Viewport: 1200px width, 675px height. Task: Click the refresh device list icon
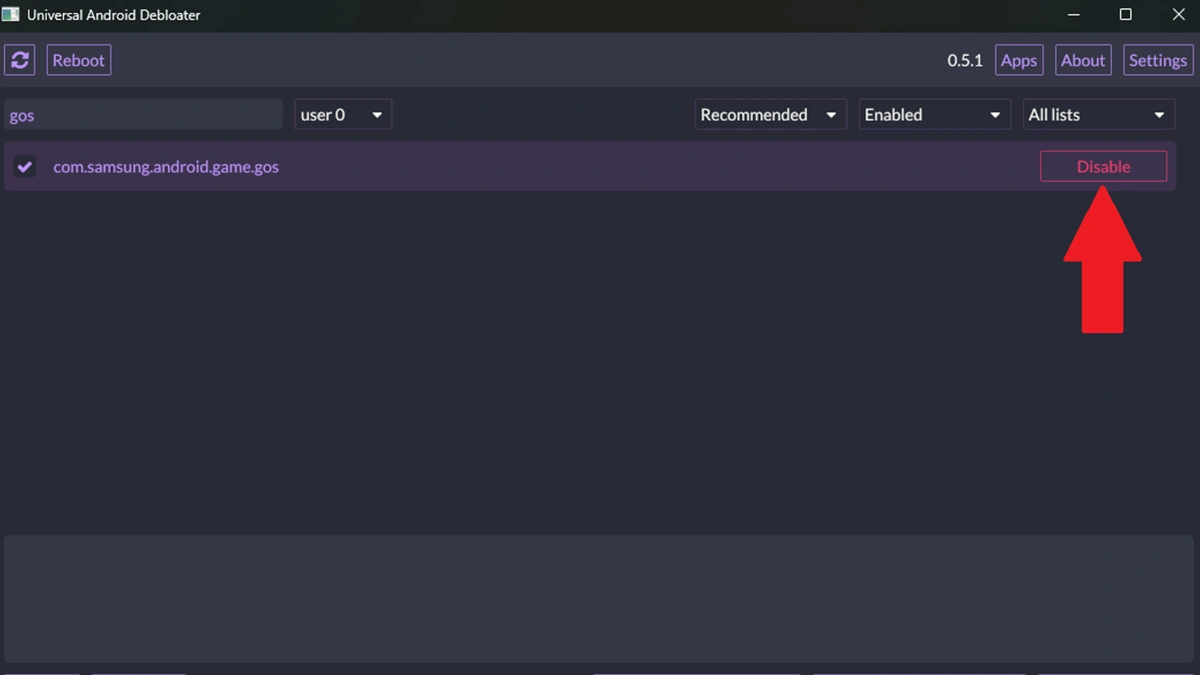coord(19,60)
